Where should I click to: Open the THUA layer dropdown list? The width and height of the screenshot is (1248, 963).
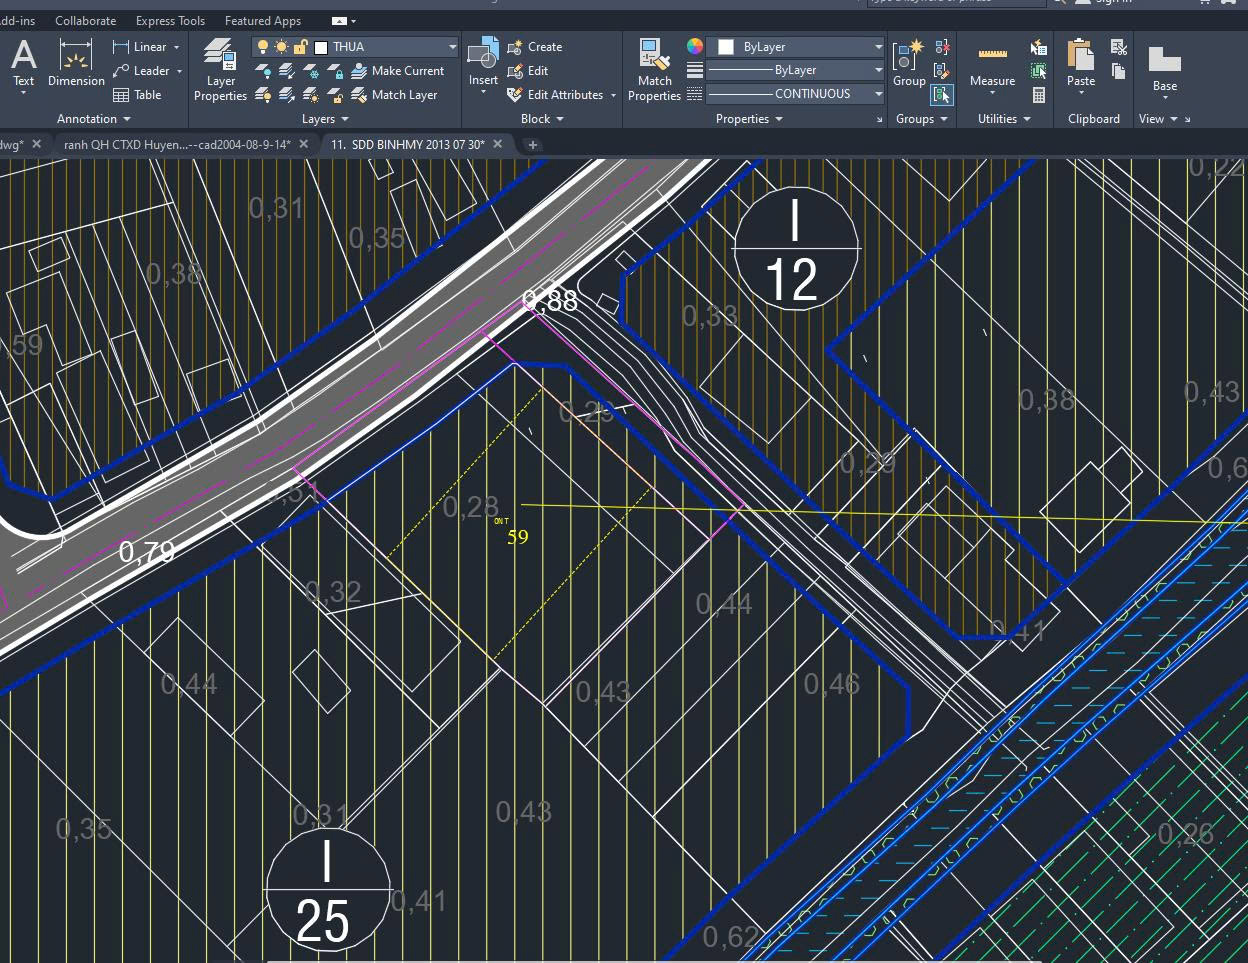(452, 47)
